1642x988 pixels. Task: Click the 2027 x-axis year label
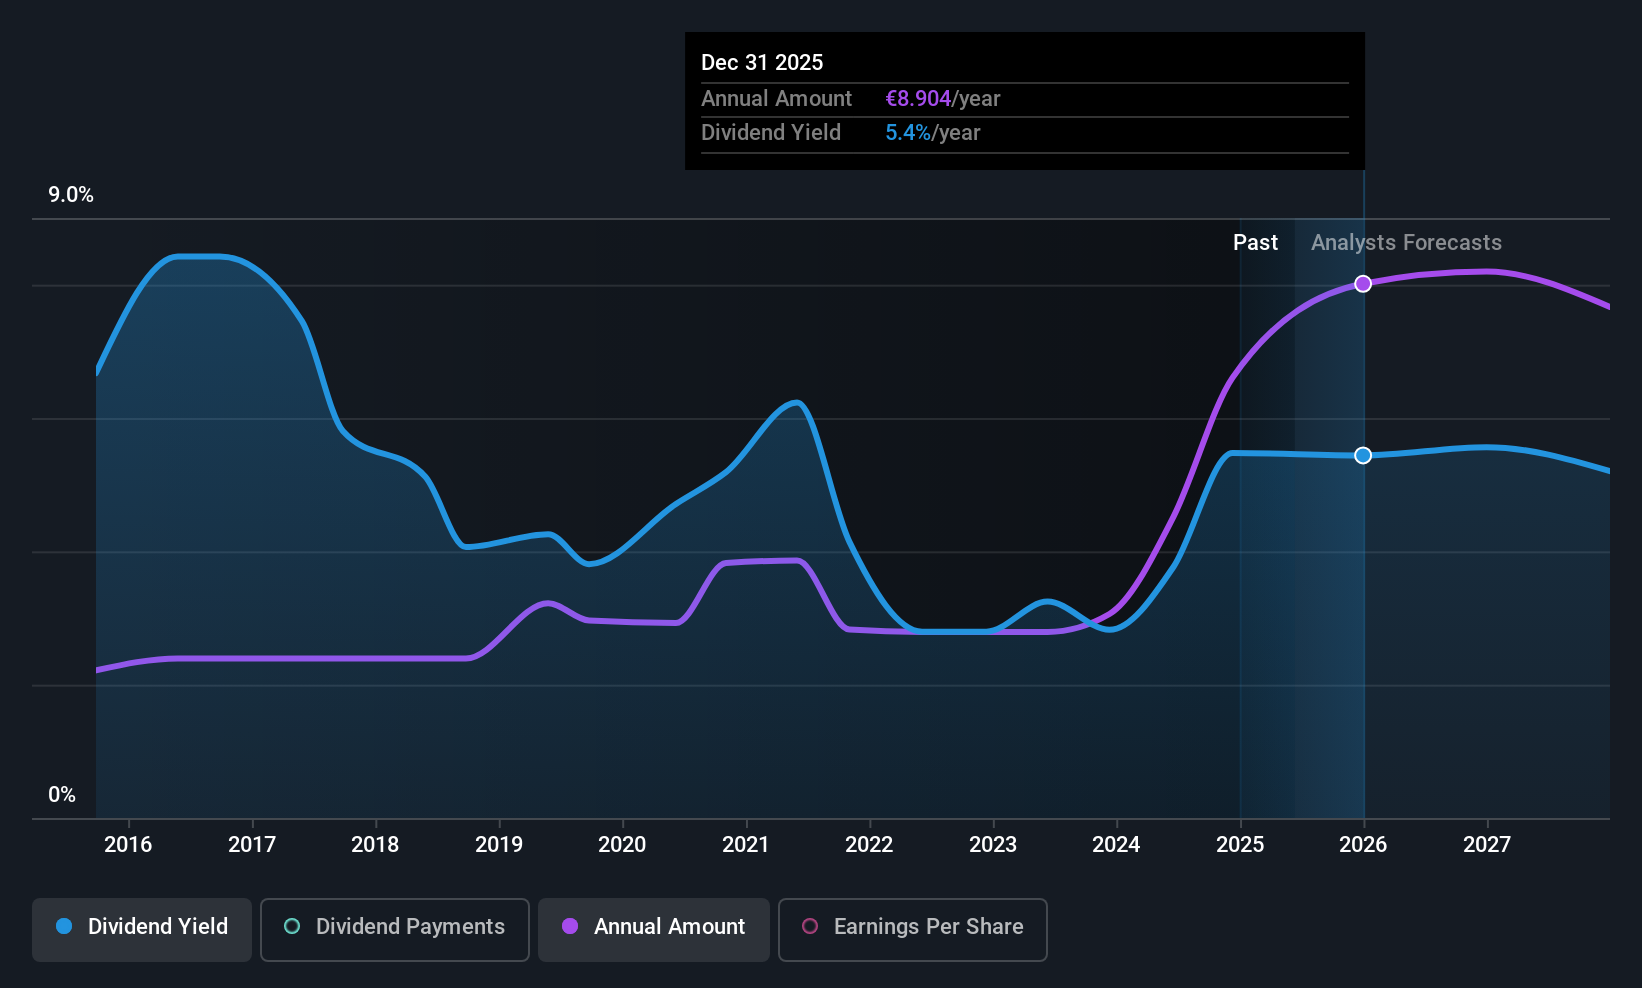pos(1487,845)
